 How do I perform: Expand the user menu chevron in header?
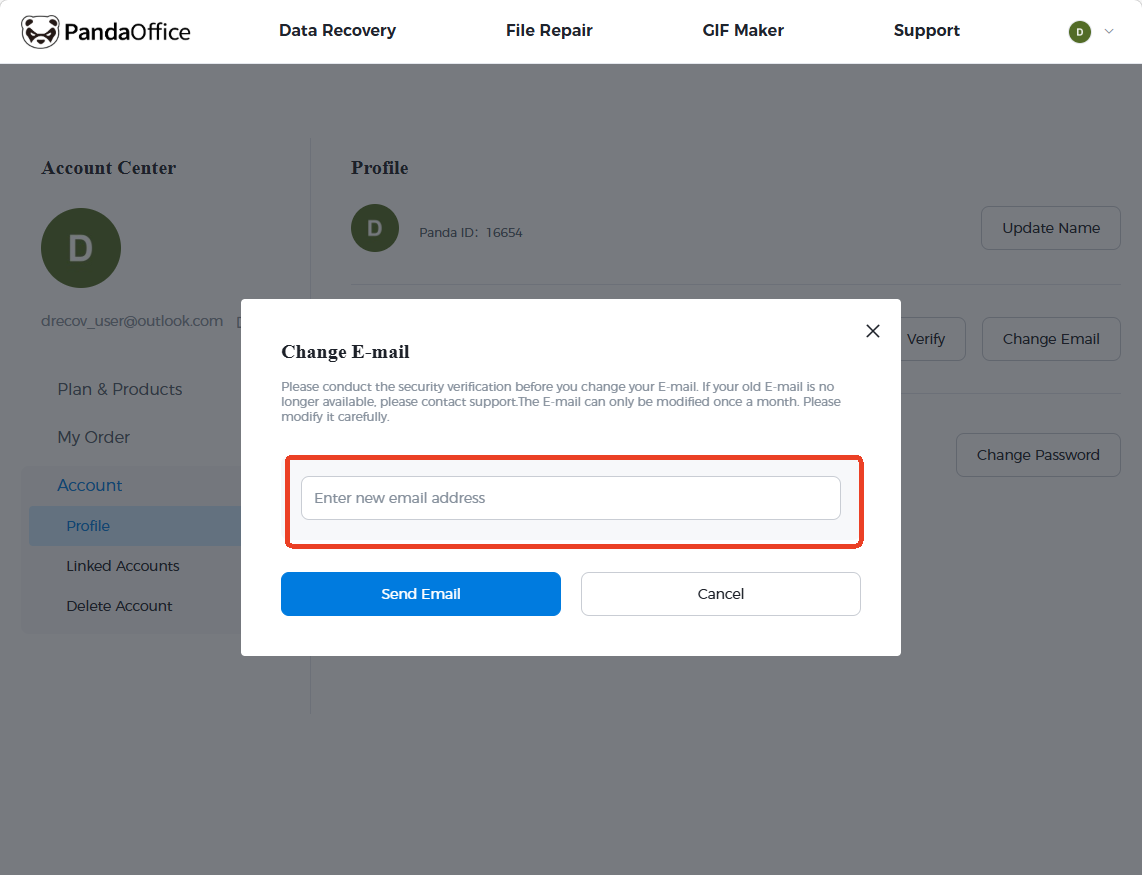pyautogui.click(x=1109, y=32)
